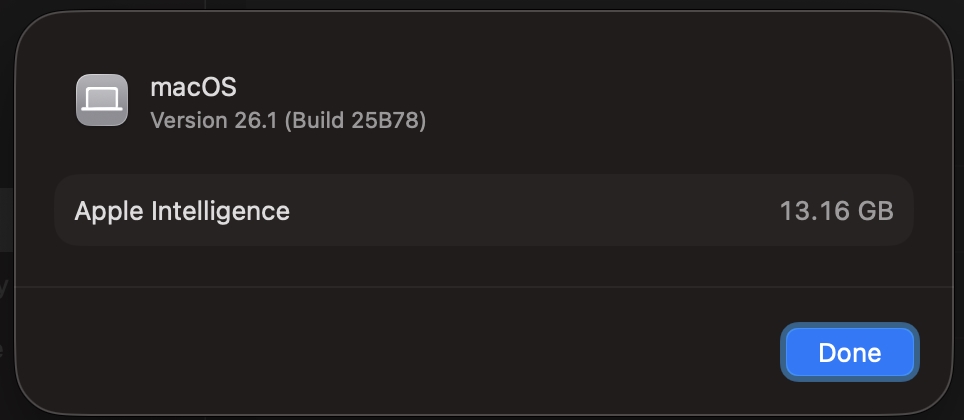This screenshot has height=420, width=964.
Task: Click the macOS laptop icon
Action: [x=102, y=100]
